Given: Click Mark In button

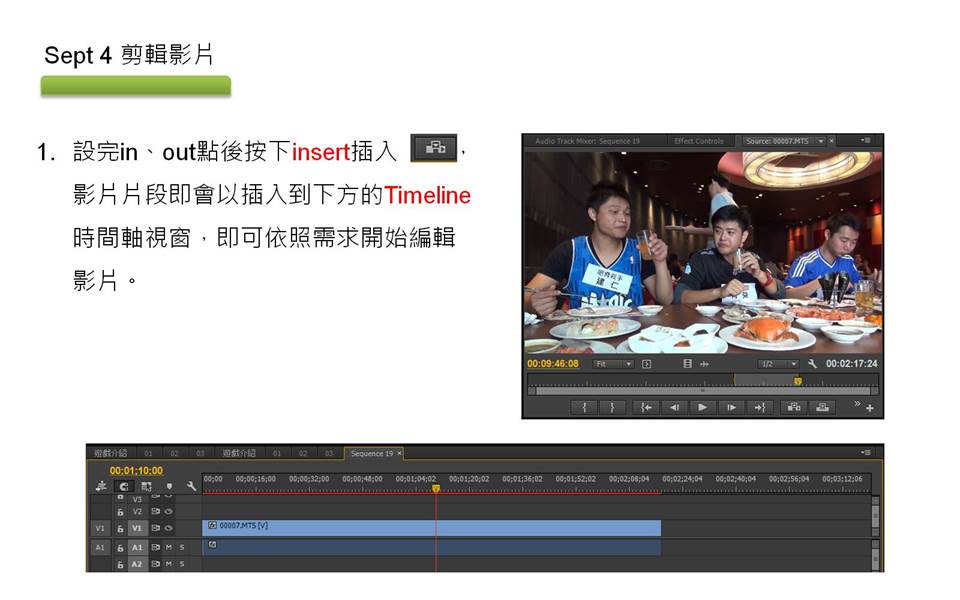Looking at the screenshot, I should [584, 407].
